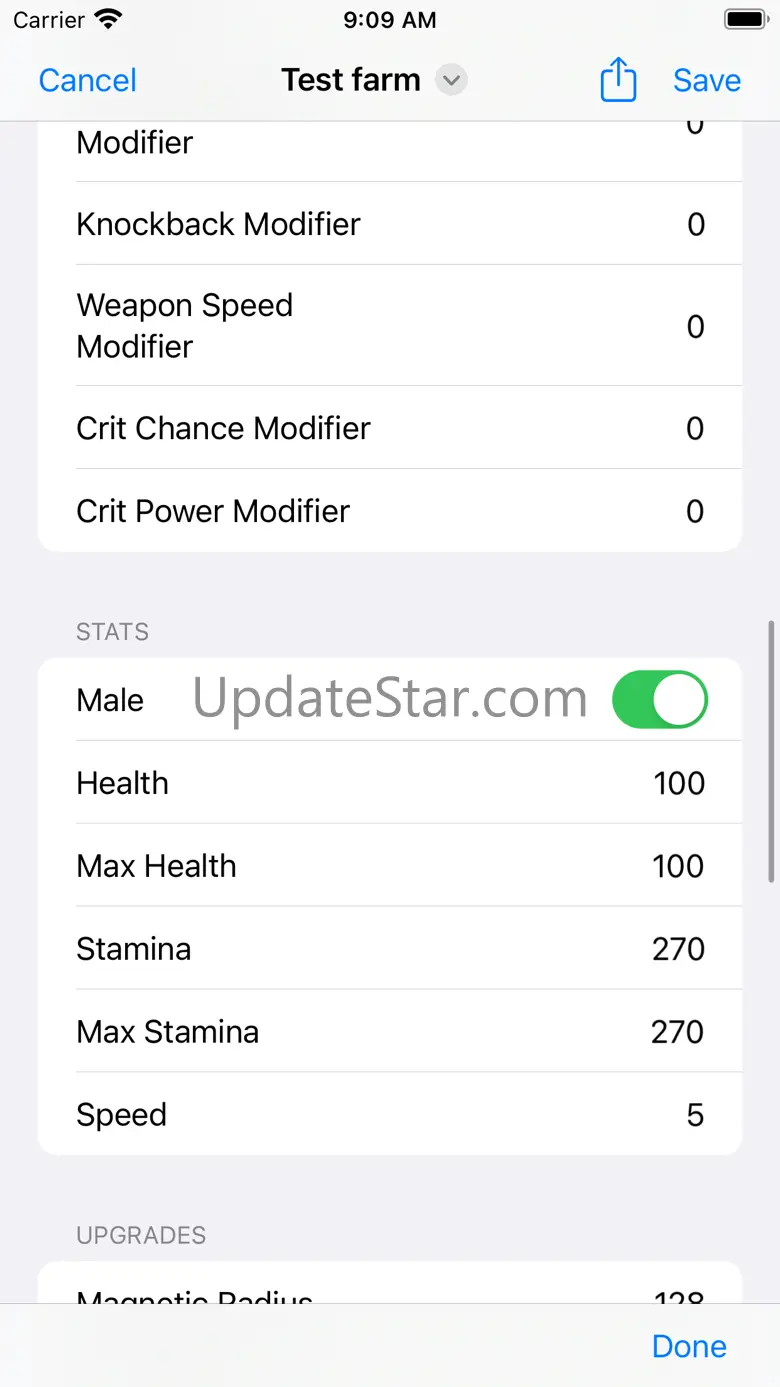Edit the Weapon Speed Modifier value
This screenshot has width=780, height=1387.
click(695, 326)
